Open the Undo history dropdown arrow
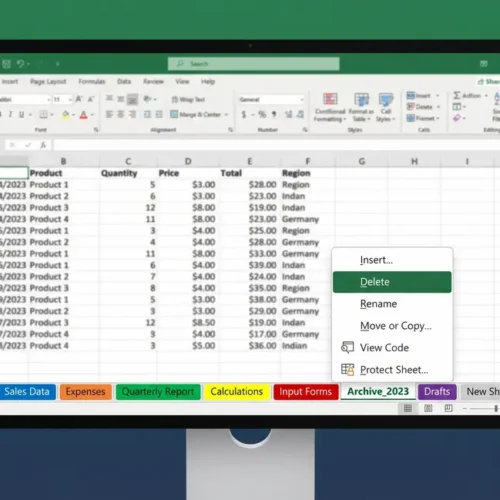 click(29, 64)
